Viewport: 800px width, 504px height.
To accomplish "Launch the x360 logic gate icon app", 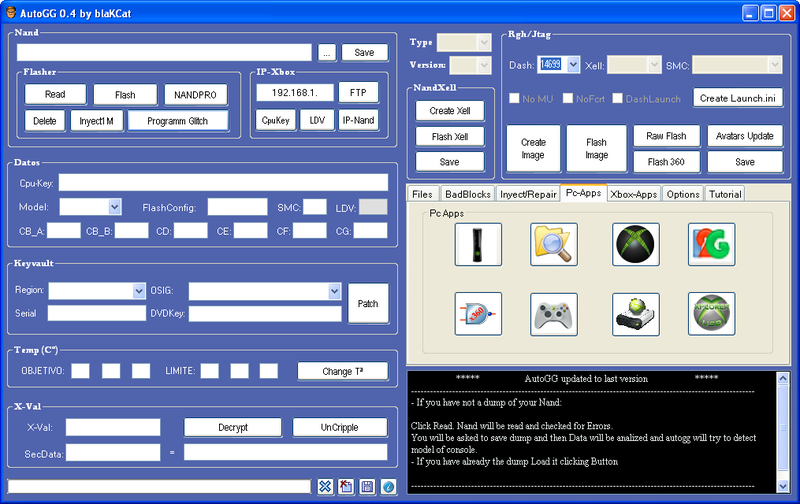I will pyautogui.click(x=478, y=314).
